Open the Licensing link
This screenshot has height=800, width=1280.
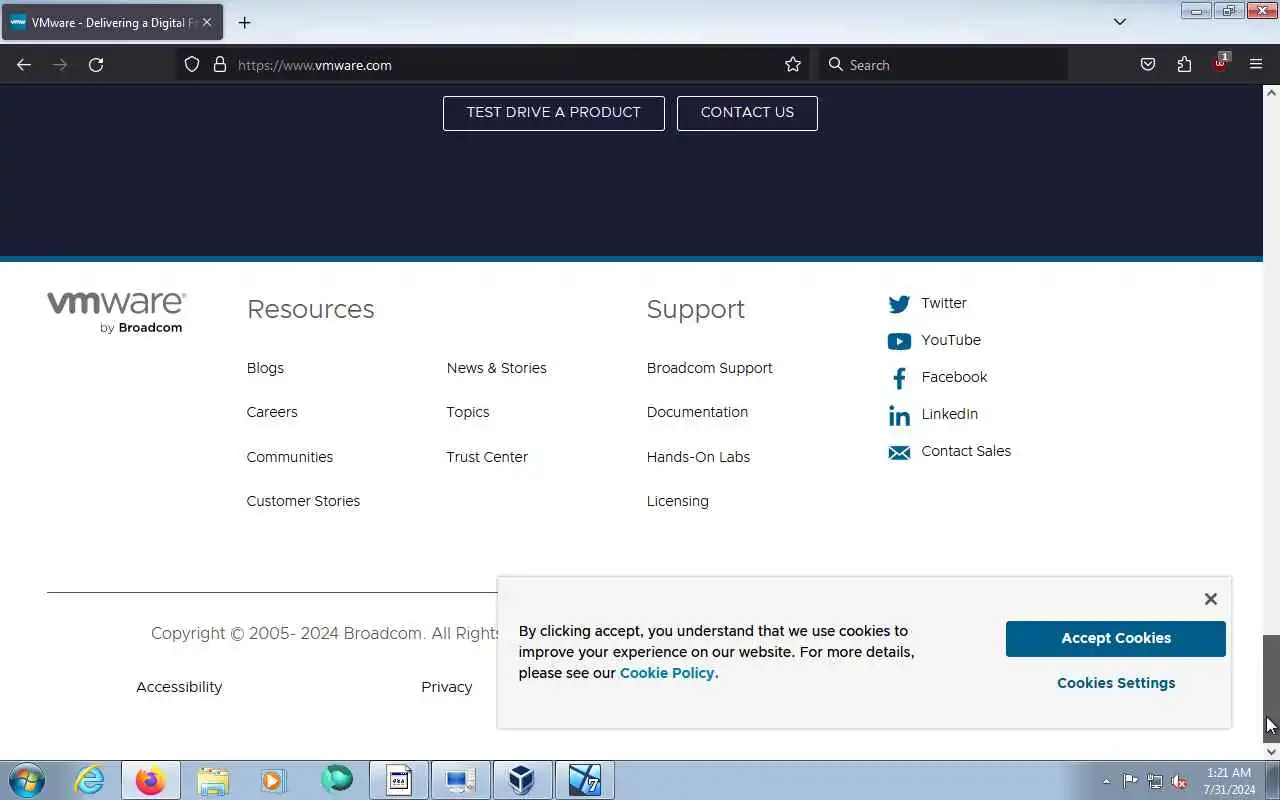click(678, 501)
